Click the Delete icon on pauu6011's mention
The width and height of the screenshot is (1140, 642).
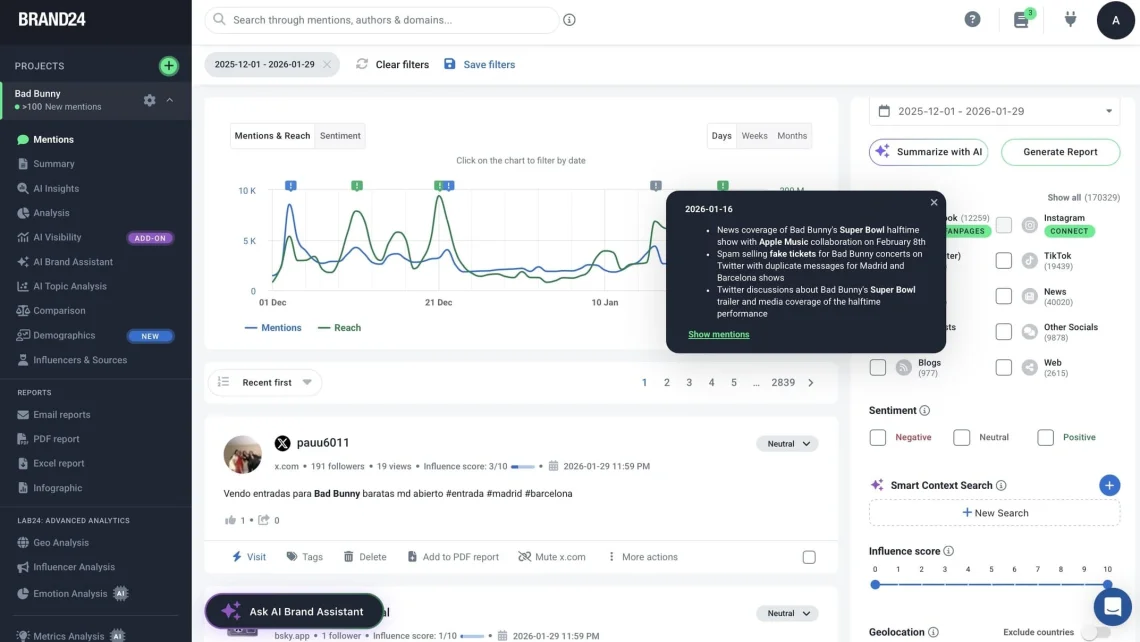(x=350, y=556)
